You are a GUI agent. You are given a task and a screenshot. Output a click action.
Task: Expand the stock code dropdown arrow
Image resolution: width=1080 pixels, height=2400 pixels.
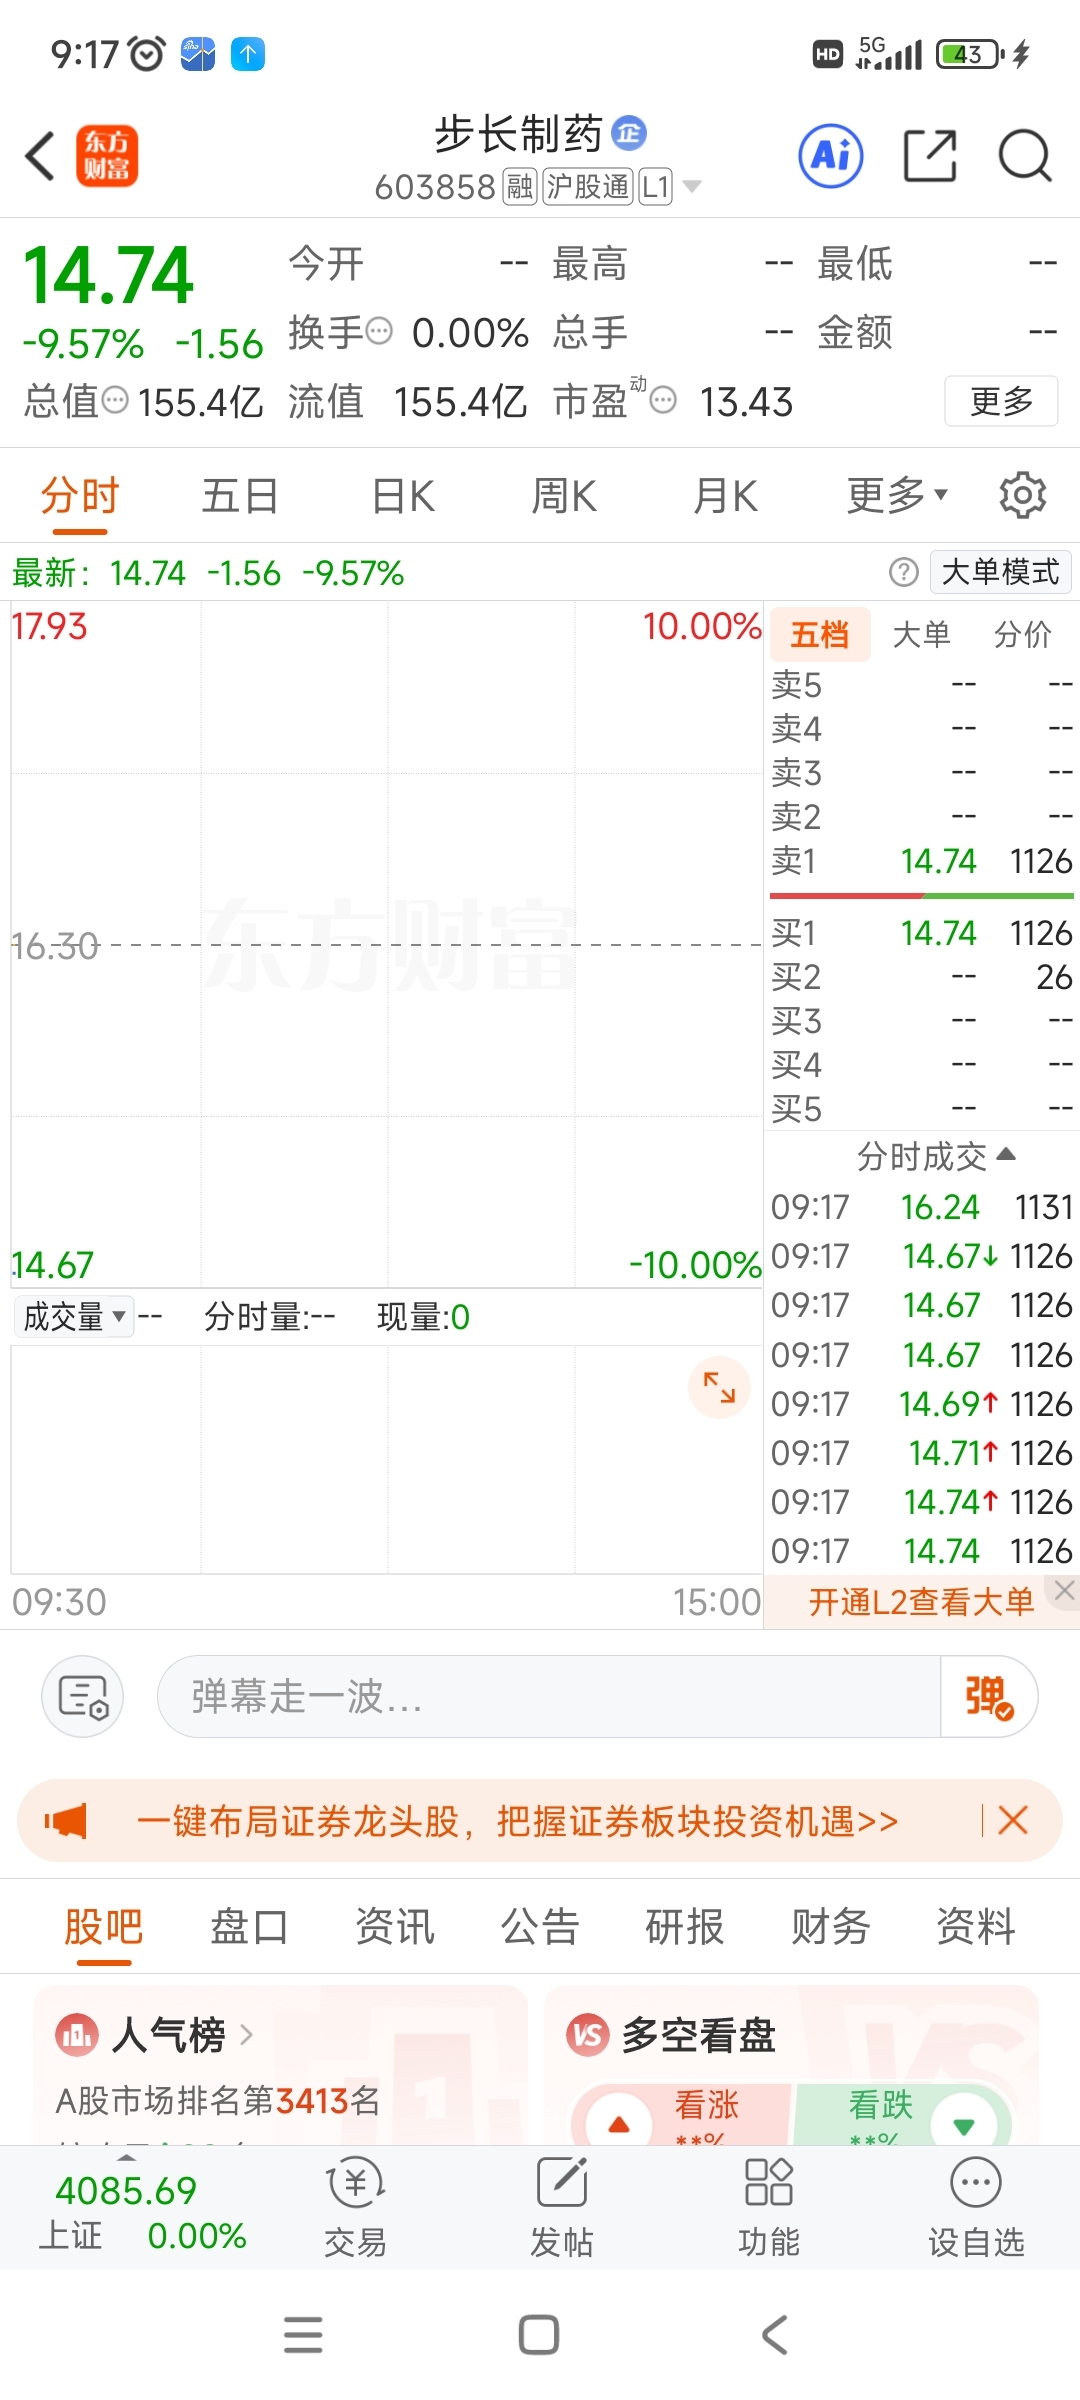(691, 187)
